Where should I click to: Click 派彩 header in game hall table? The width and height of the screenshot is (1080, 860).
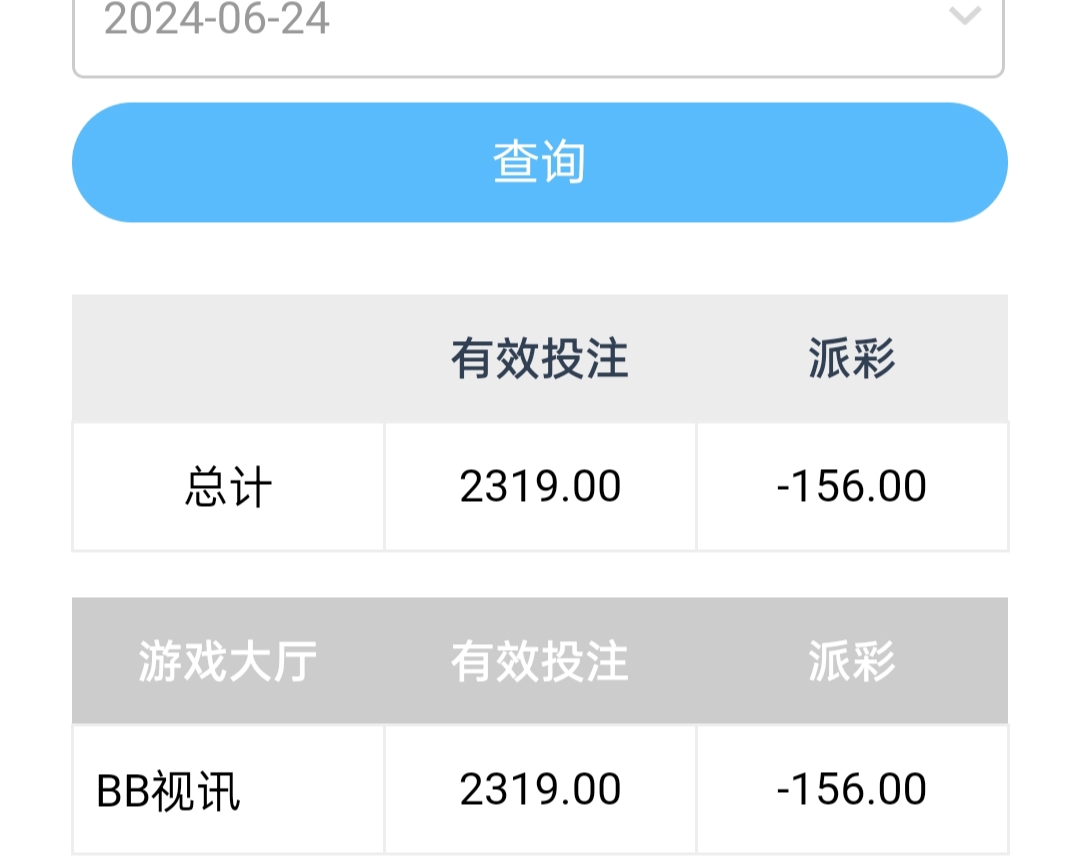852,662
